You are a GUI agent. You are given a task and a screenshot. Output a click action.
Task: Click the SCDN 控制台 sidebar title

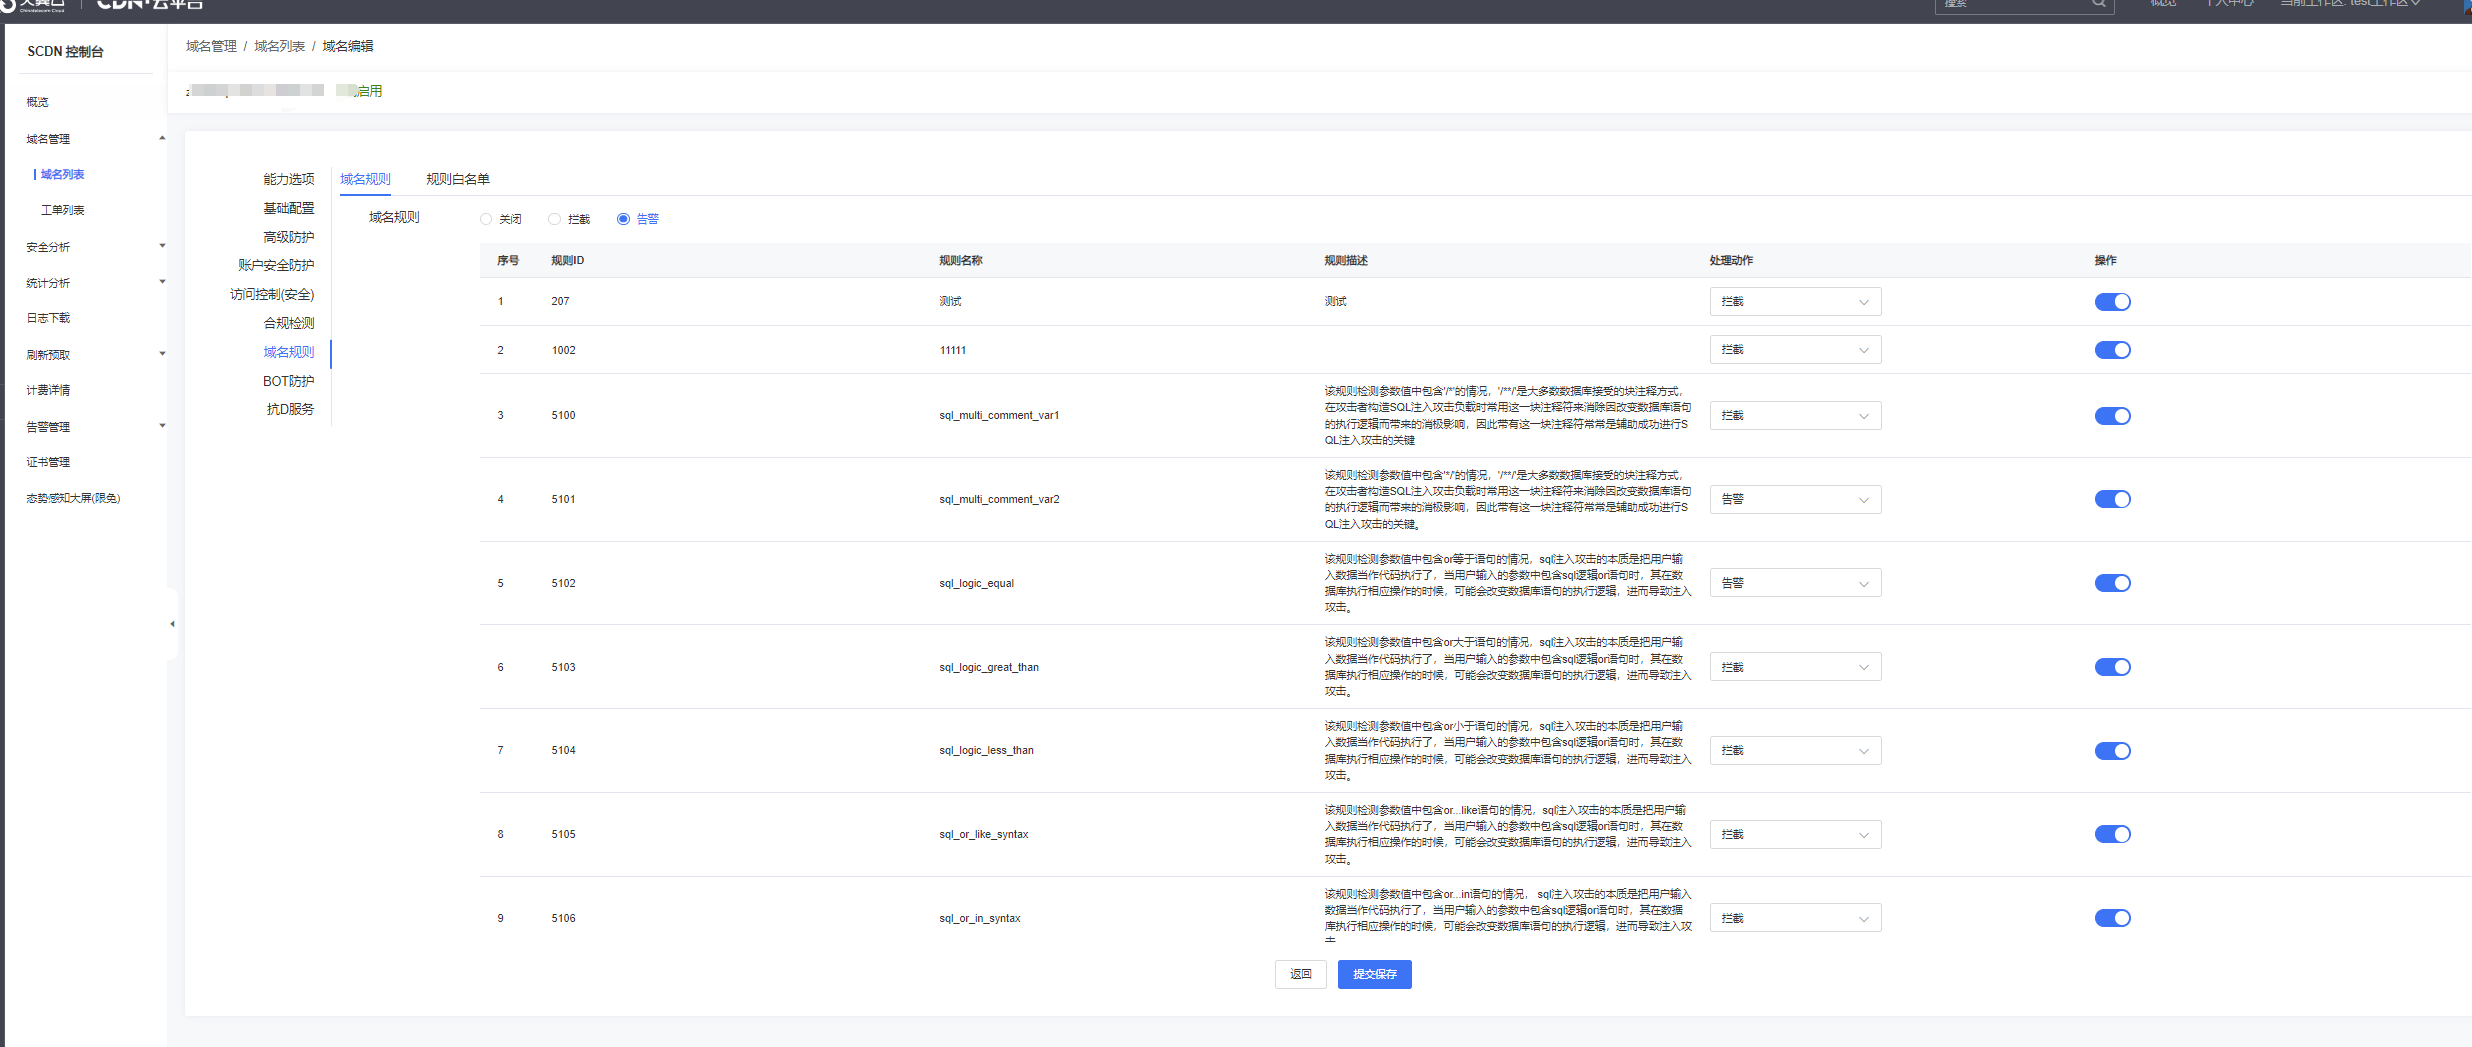[x=65, y=51]
